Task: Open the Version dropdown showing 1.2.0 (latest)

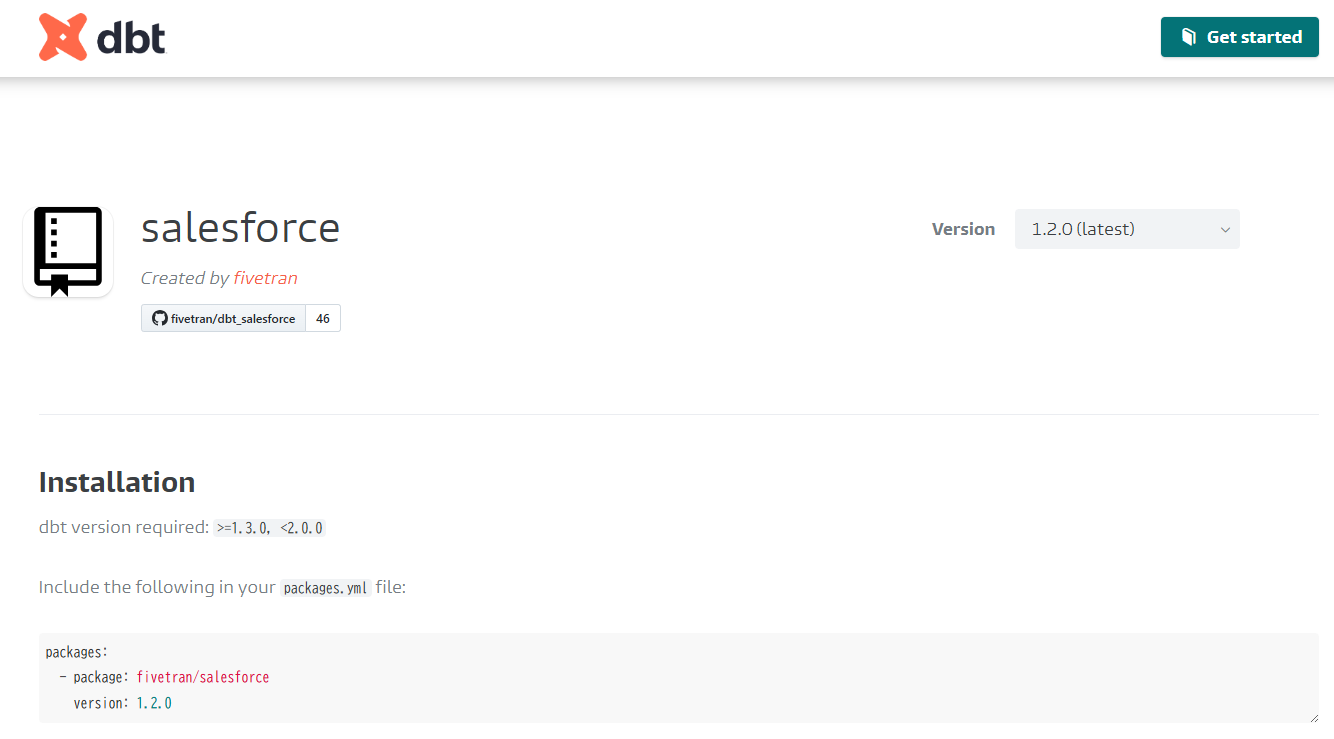Action: click(1126, 229)
